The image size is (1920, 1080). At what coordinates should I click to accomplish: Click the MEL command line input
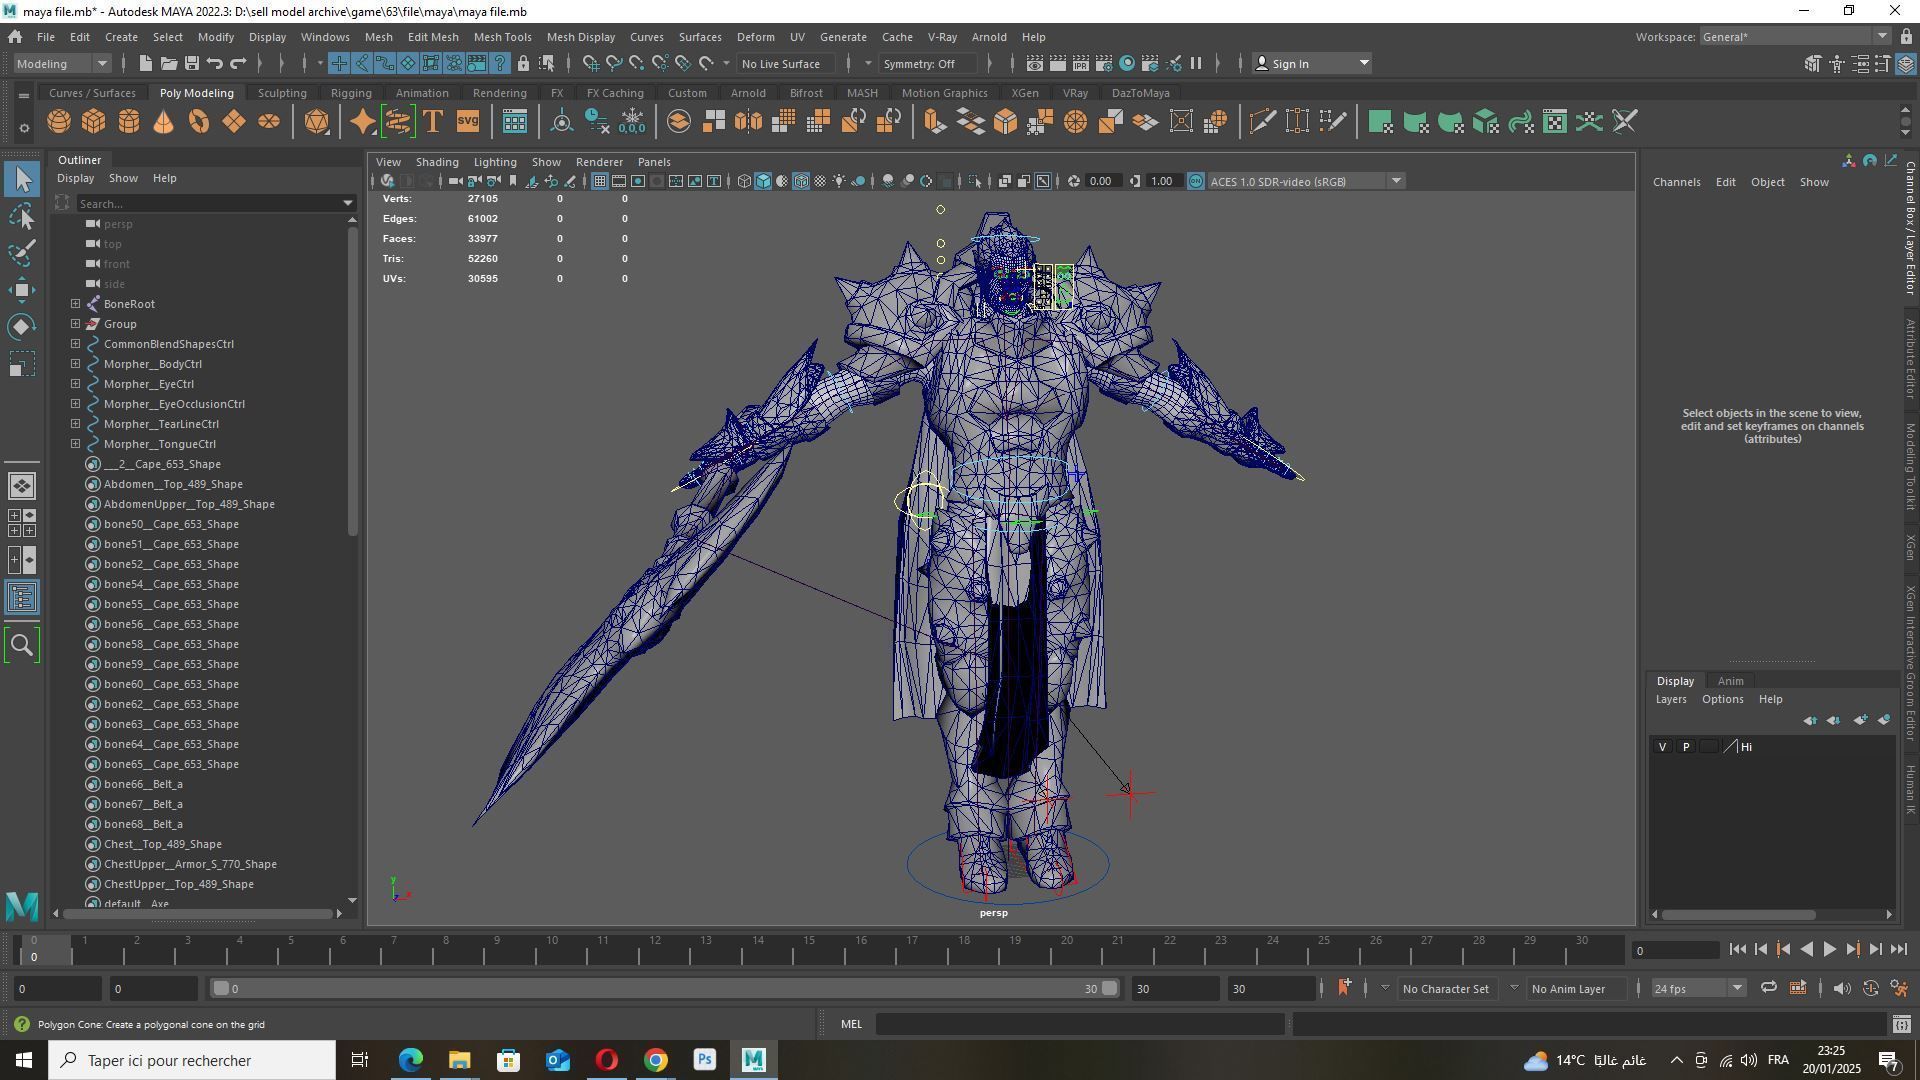click(1080, 1024)
